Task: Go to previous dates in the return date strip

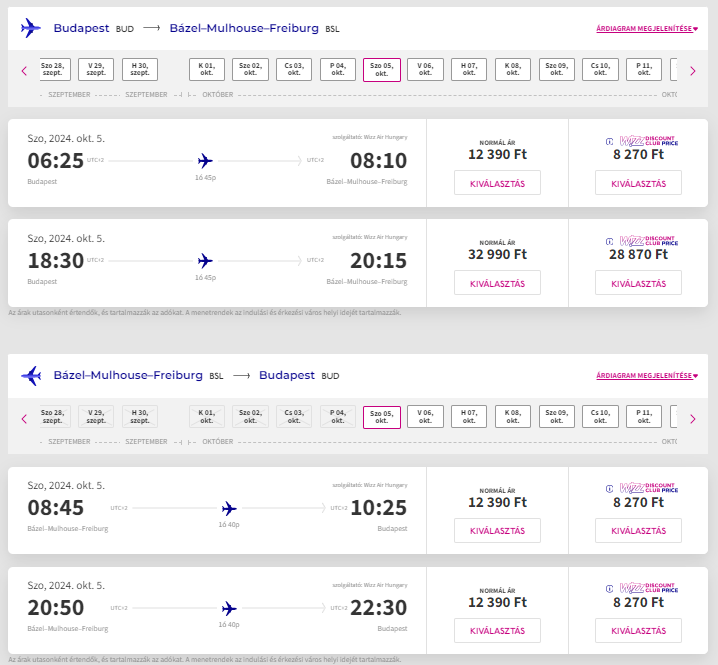Action: pos(24,418)
